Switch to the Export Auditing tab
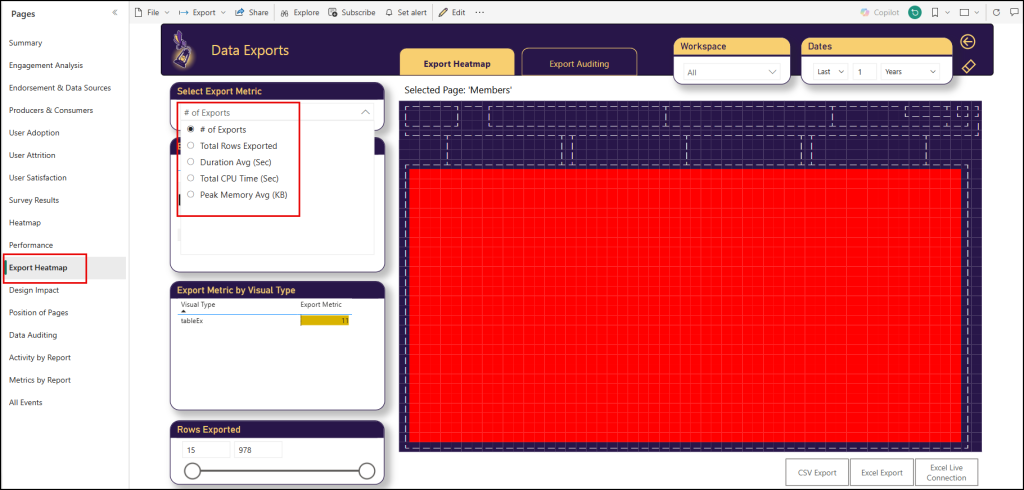Screen dimensions: 1024x490 pyautogui.click(x=579, y=64)
